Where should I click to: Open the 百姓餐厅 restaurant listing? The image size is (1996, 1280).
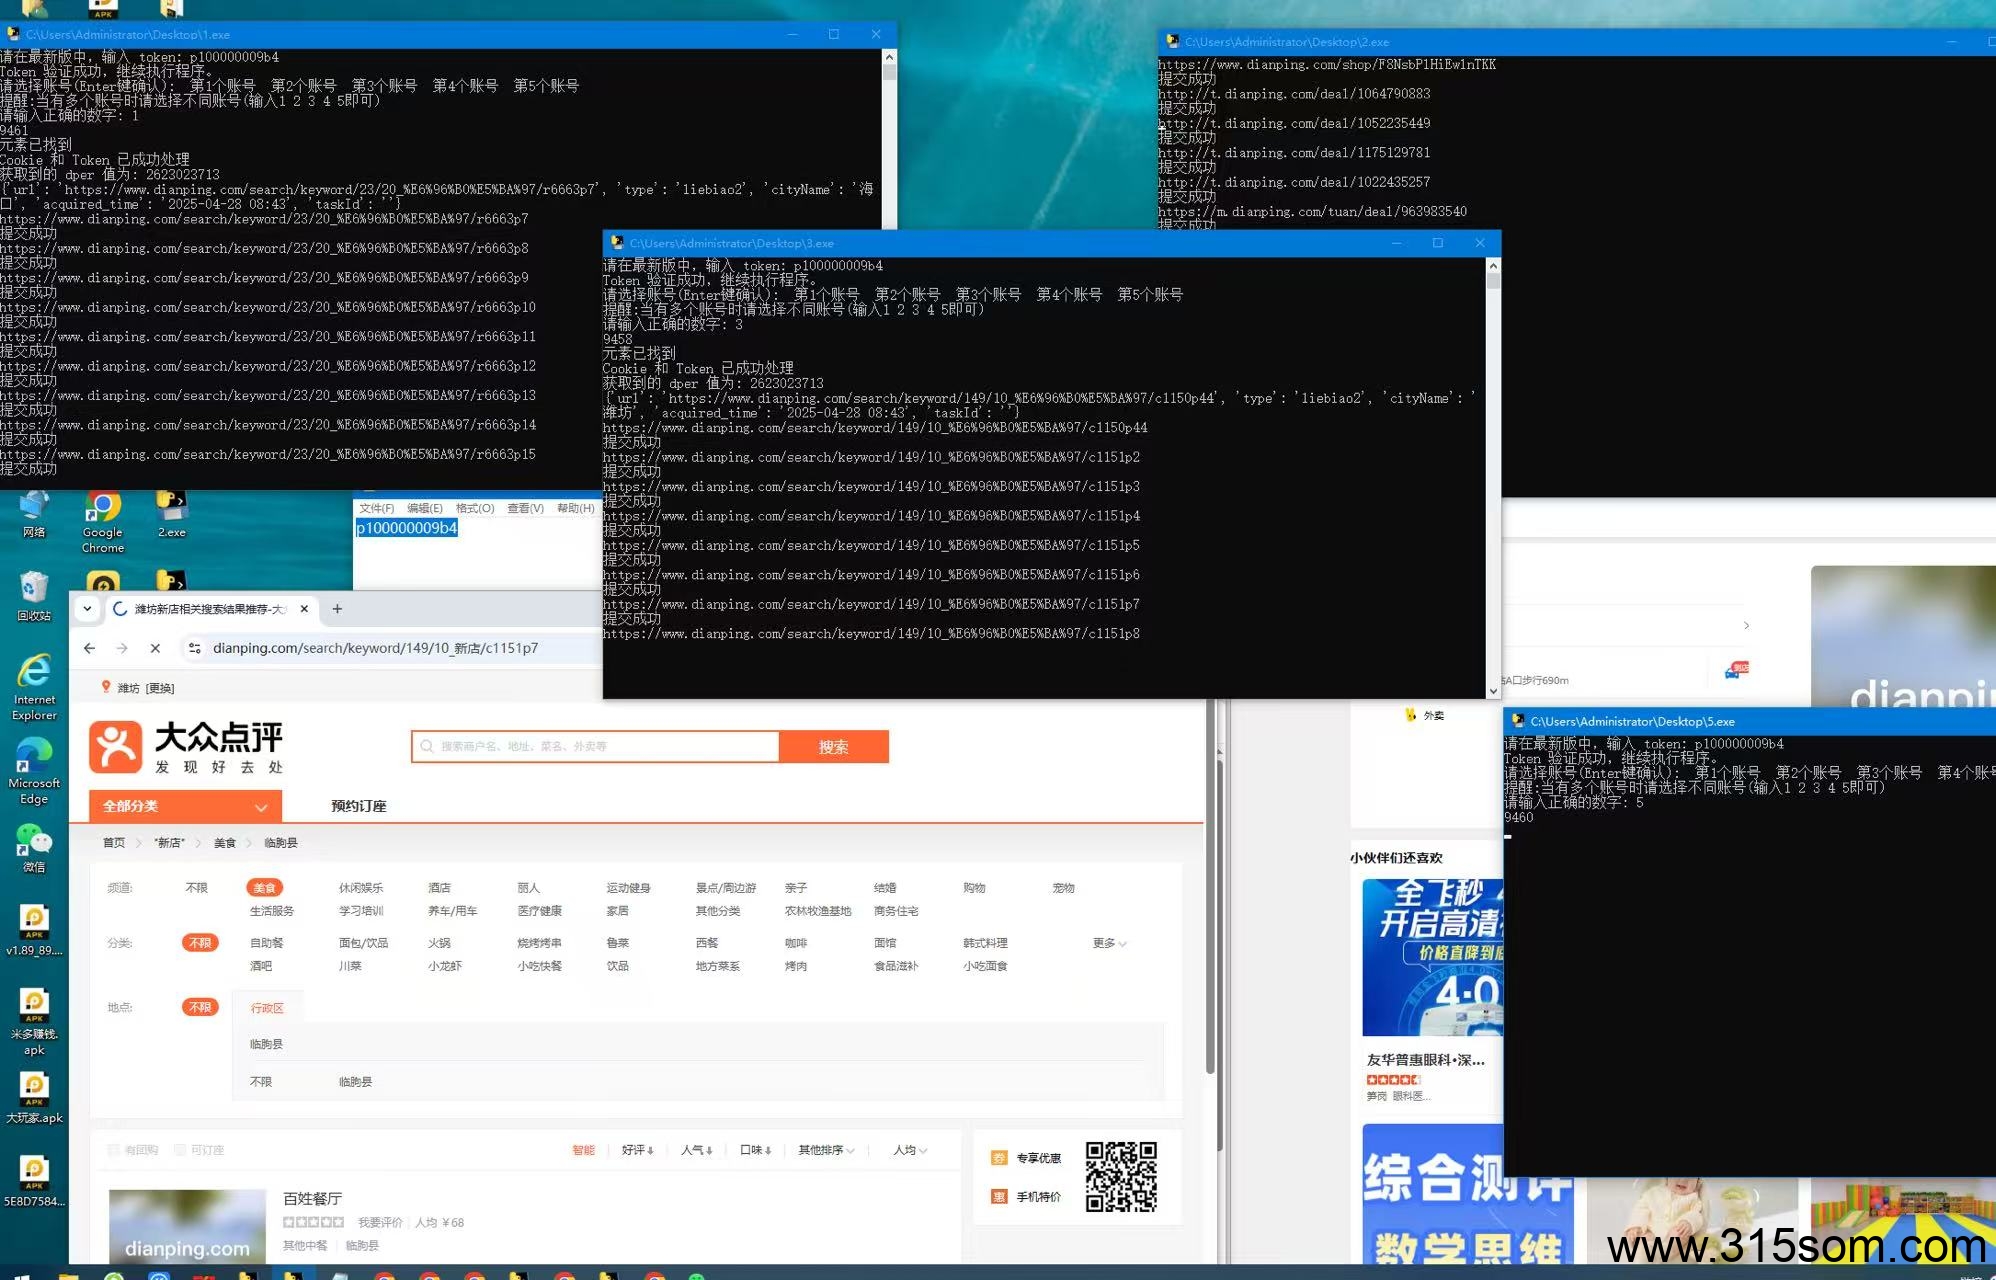pyautogui.click(x=312, y=1198)
